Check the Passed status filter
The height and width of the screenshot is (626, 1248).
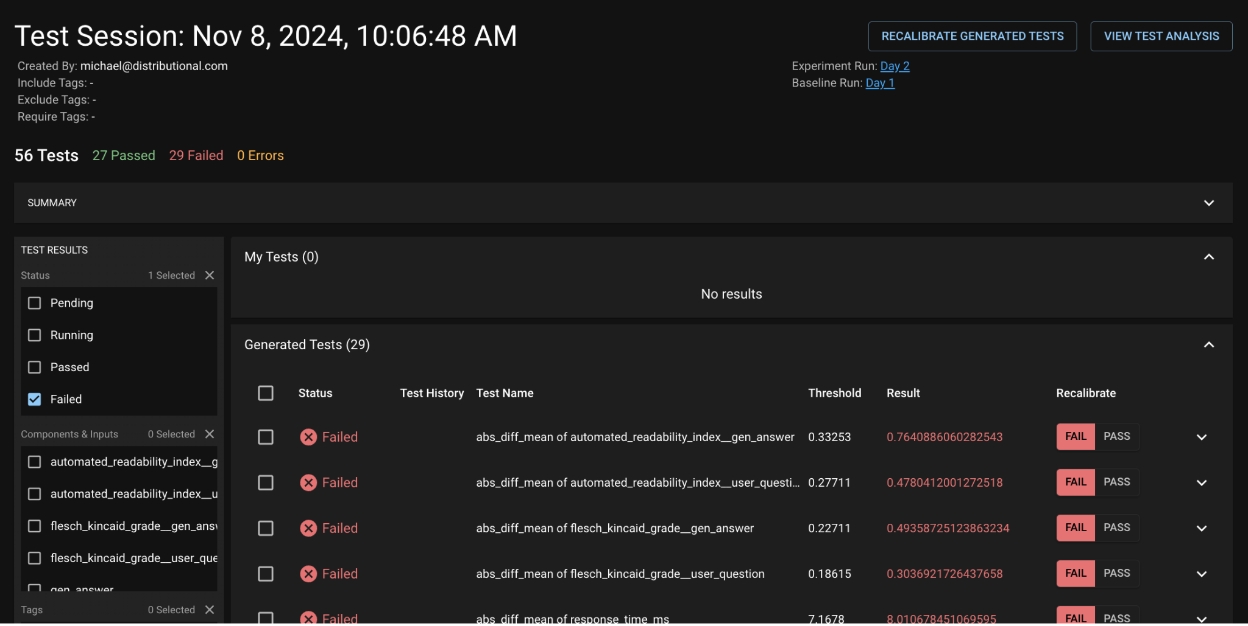(35, 367)
